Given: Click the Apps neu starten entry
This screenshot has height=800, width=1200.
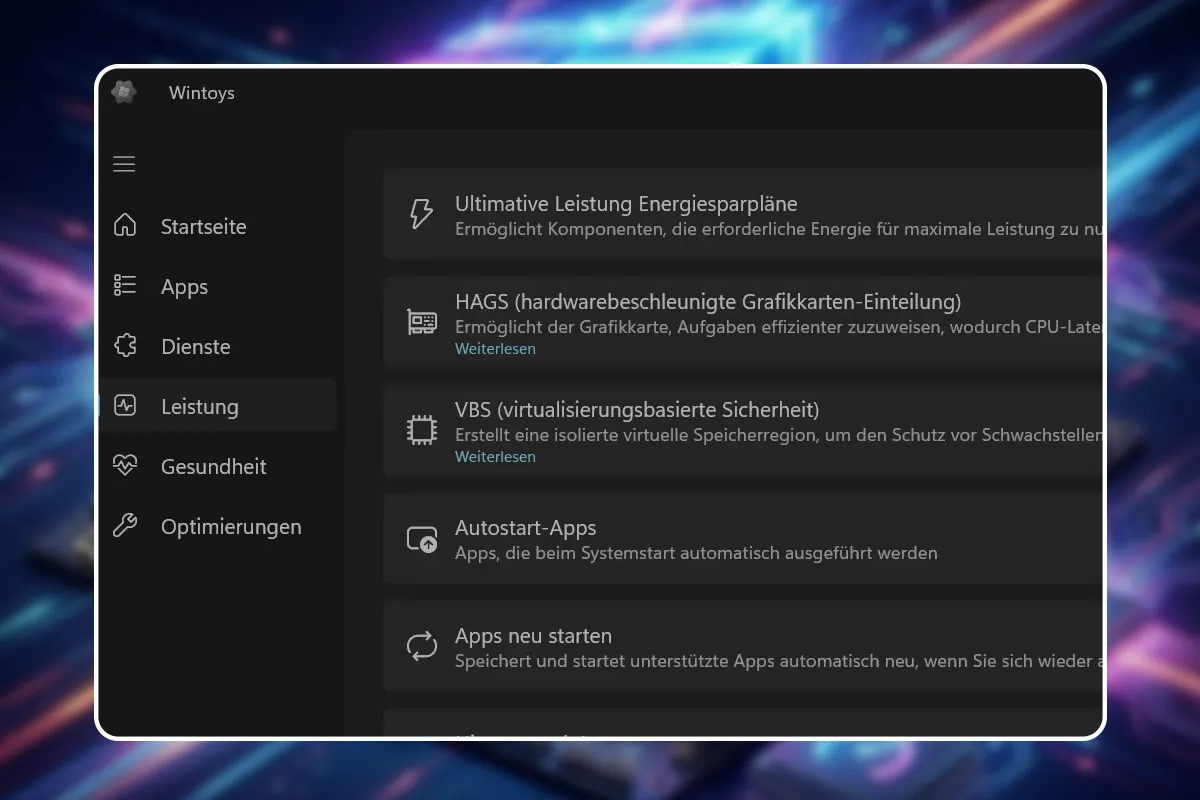Looking at the screenshot, I should coord(700,646).
